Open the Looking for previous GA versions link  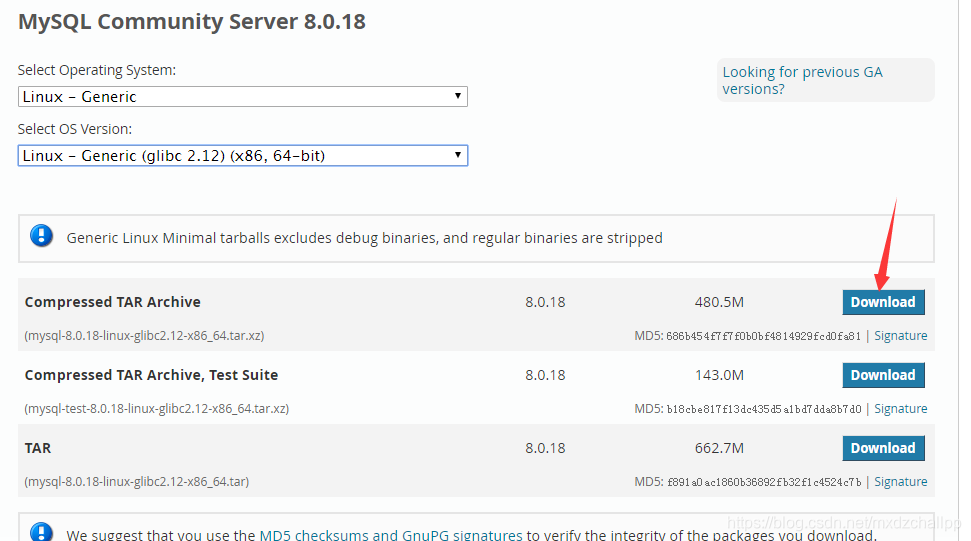[803, 80]
